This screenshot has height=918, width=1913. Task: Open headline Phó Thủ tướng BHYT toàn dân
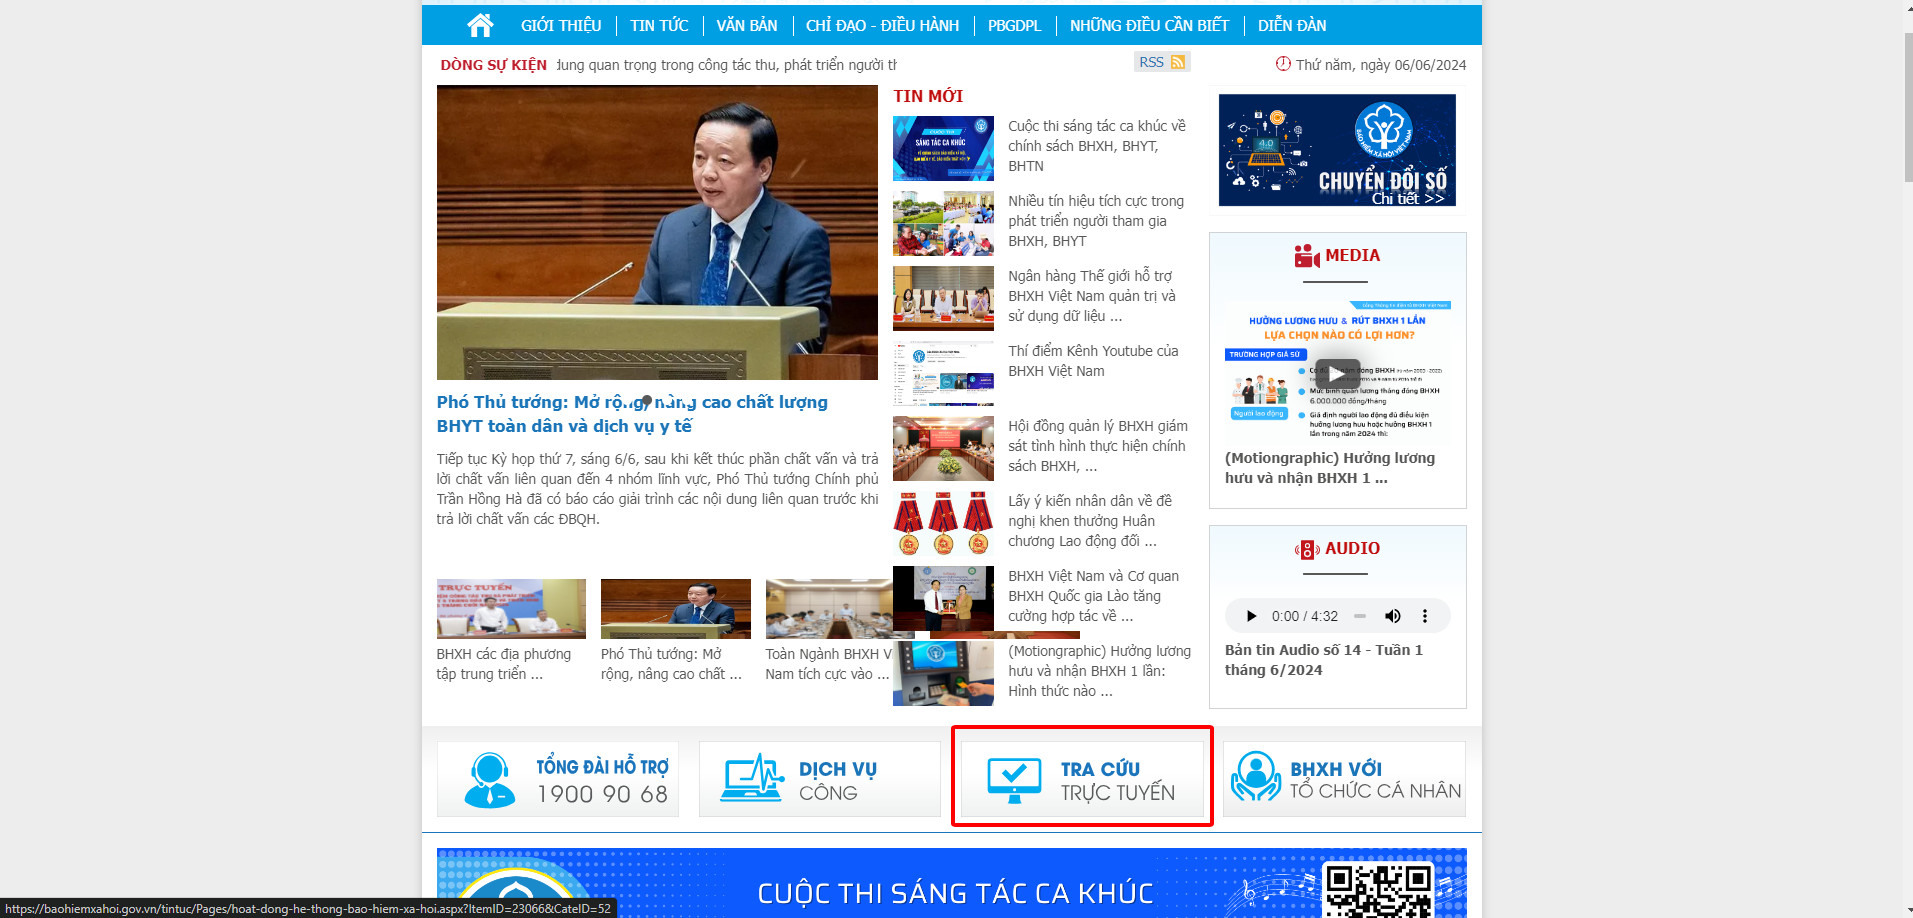tap(632, 414)
